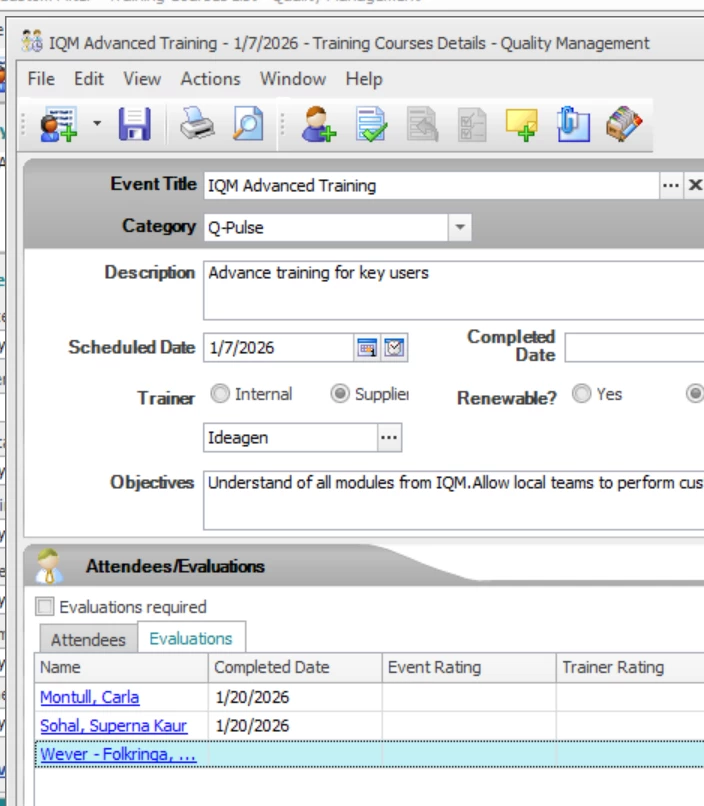This screenshot has width=704, height=806.
Task: Open the Actions menu
Action: tap(210, 79)
